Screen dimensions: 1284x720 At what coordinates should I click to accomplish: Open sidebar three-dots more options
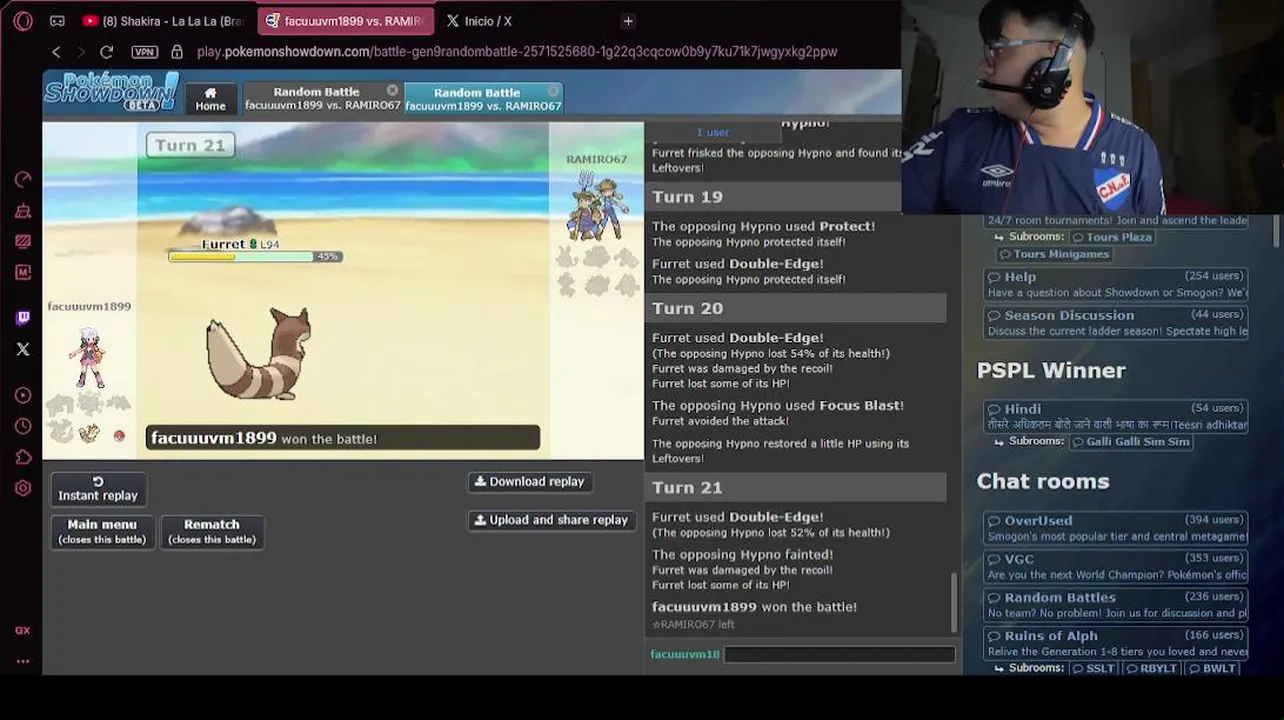coord(23,661)
